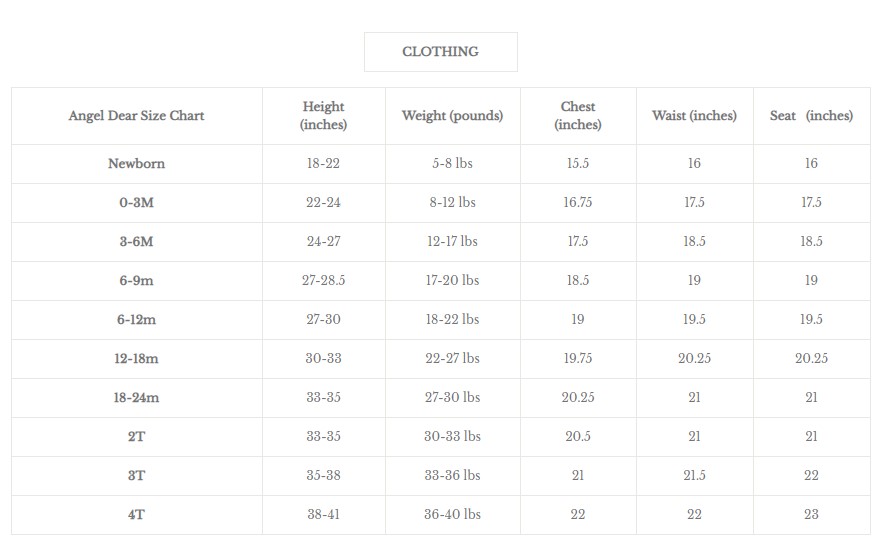Click the Waist (inches) column header
The width and height of the screenshot is (892, 552).
click(694, 116)
